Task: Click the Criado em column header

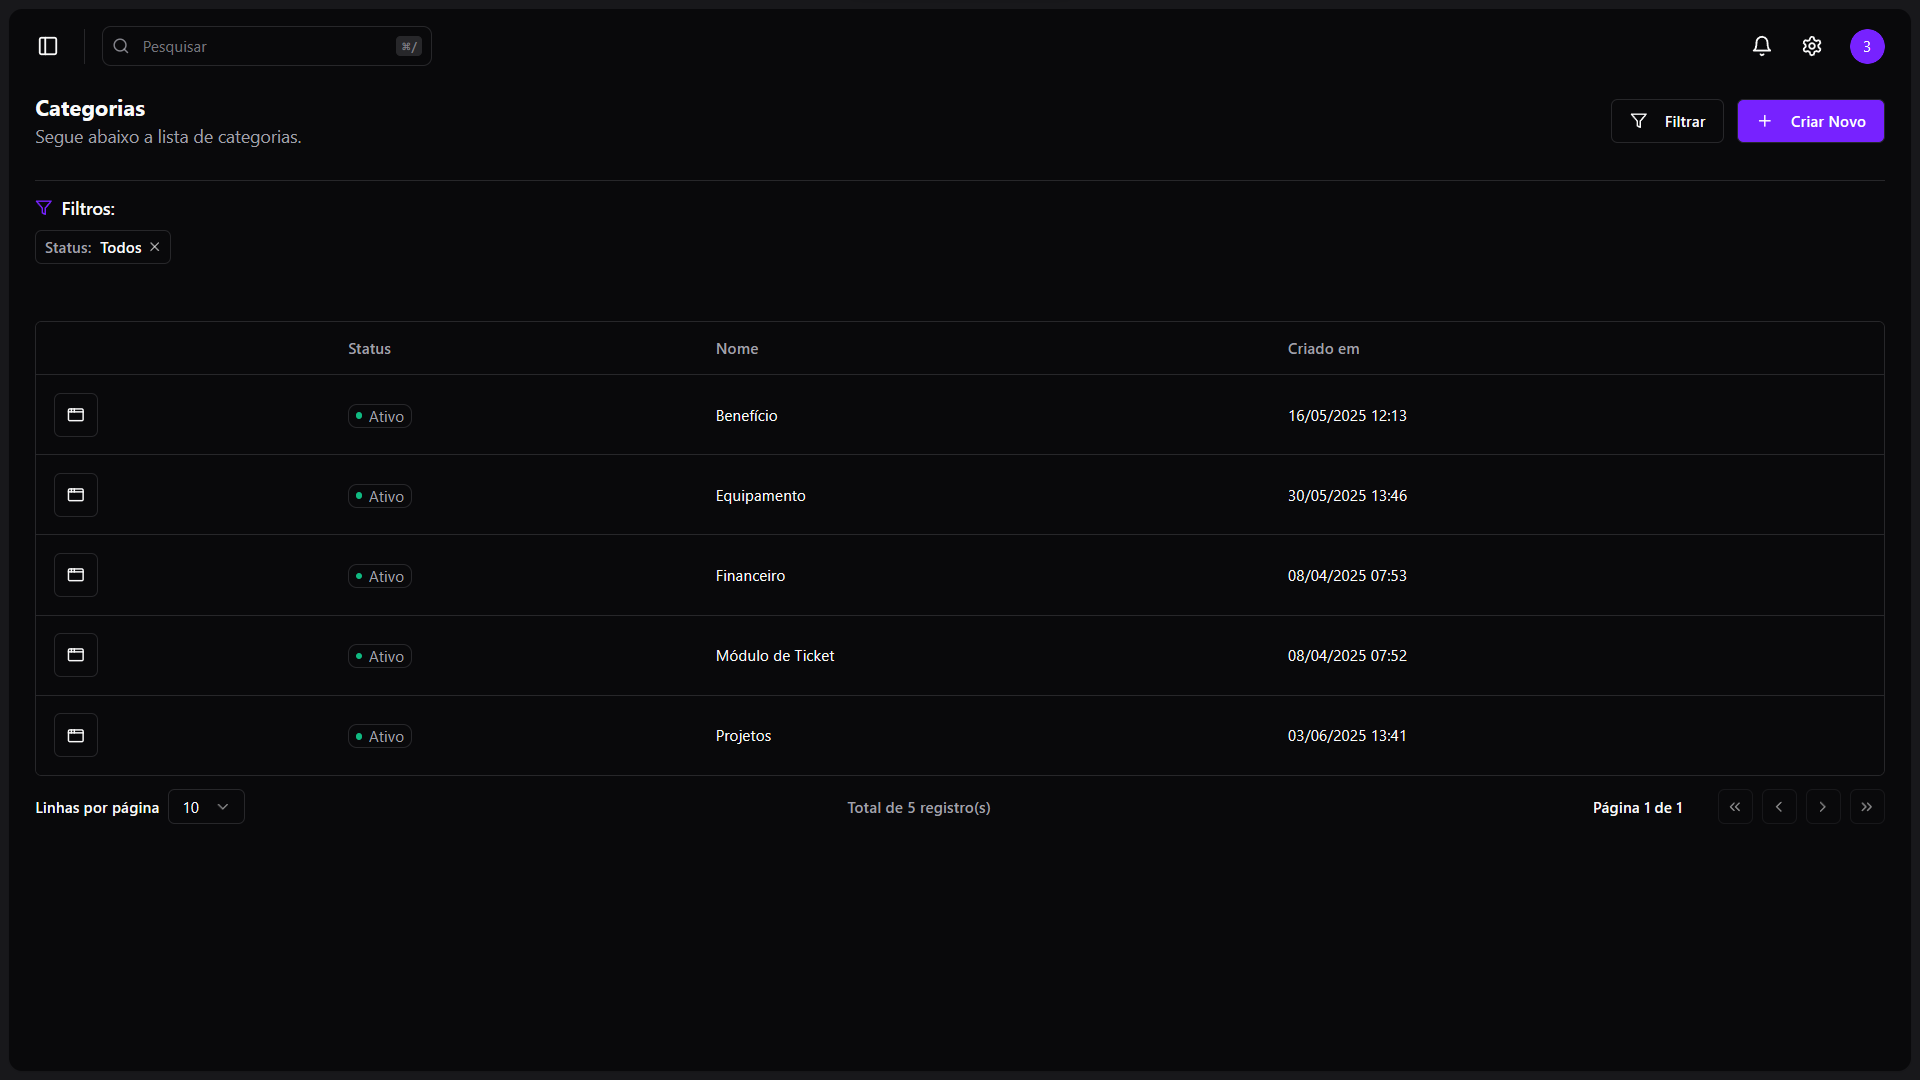Action: click(x=1323, y=349)
